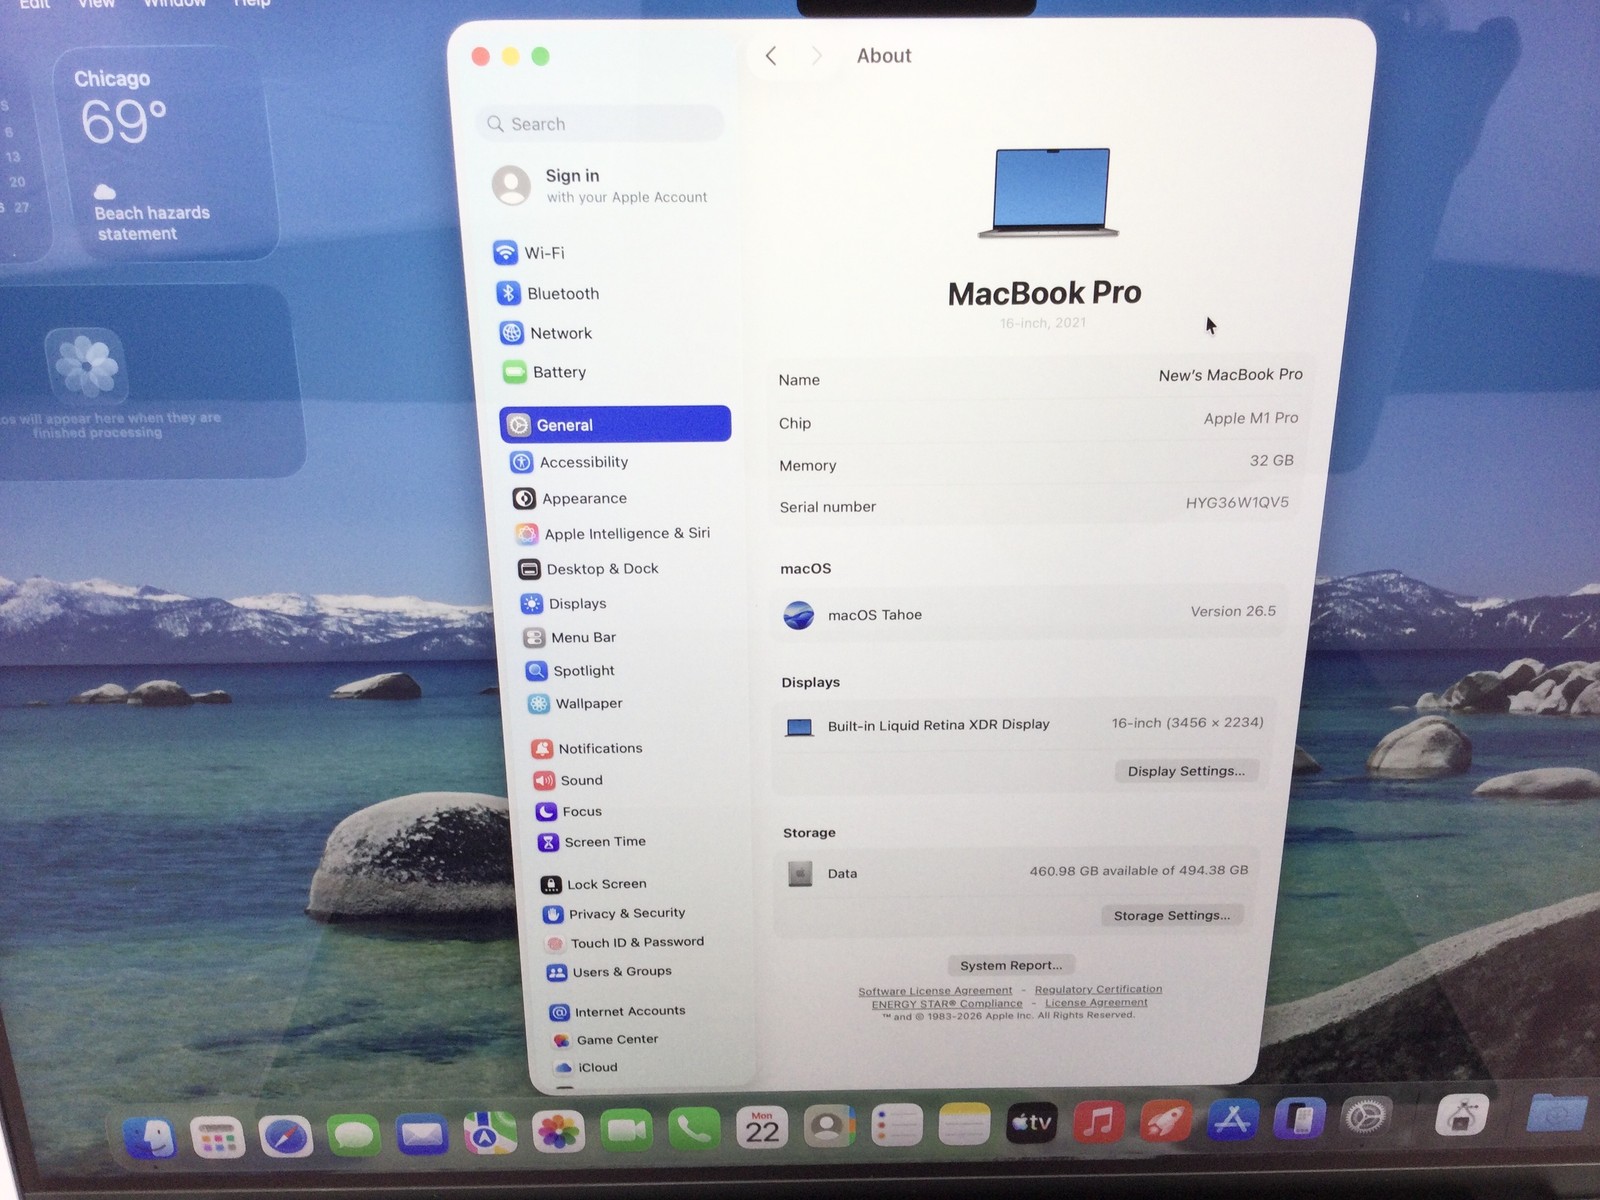Open Battery settings

[x=545, y=372]
